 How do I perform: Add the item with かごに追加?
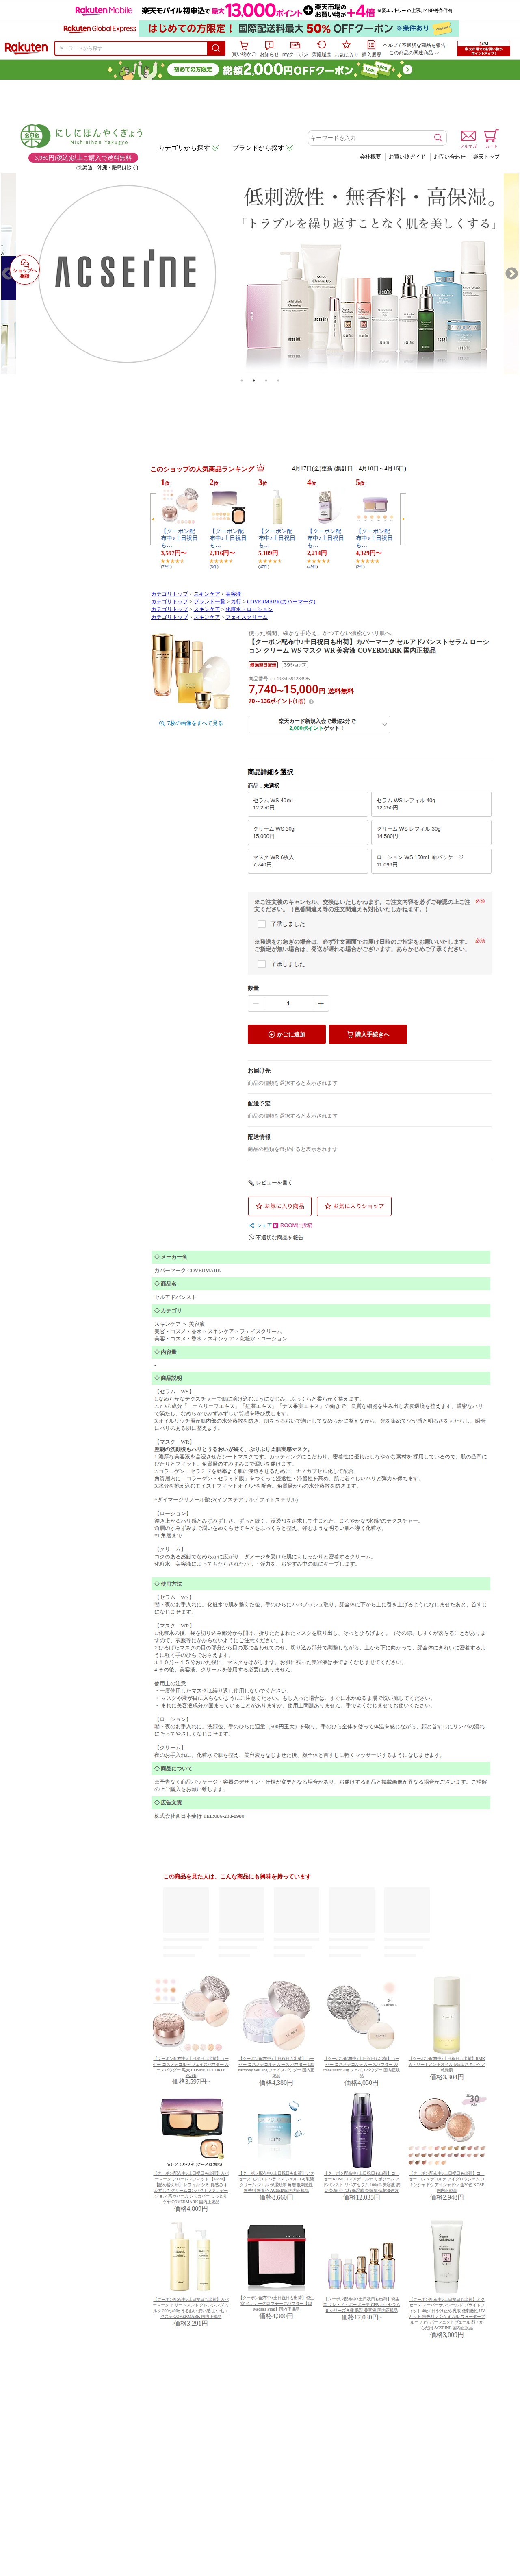(287, 1034)
